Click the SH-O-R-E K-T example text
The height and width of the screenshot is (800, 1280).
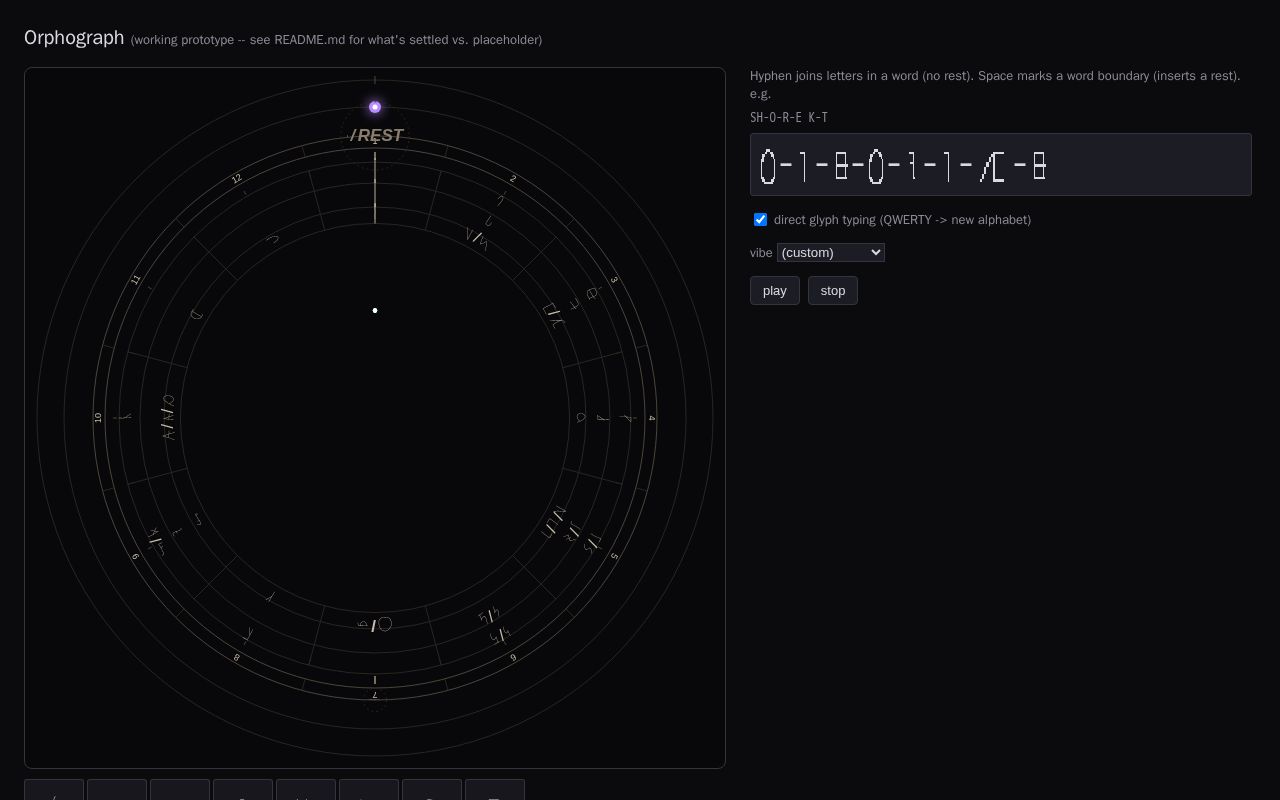click(x=789, y=118)
